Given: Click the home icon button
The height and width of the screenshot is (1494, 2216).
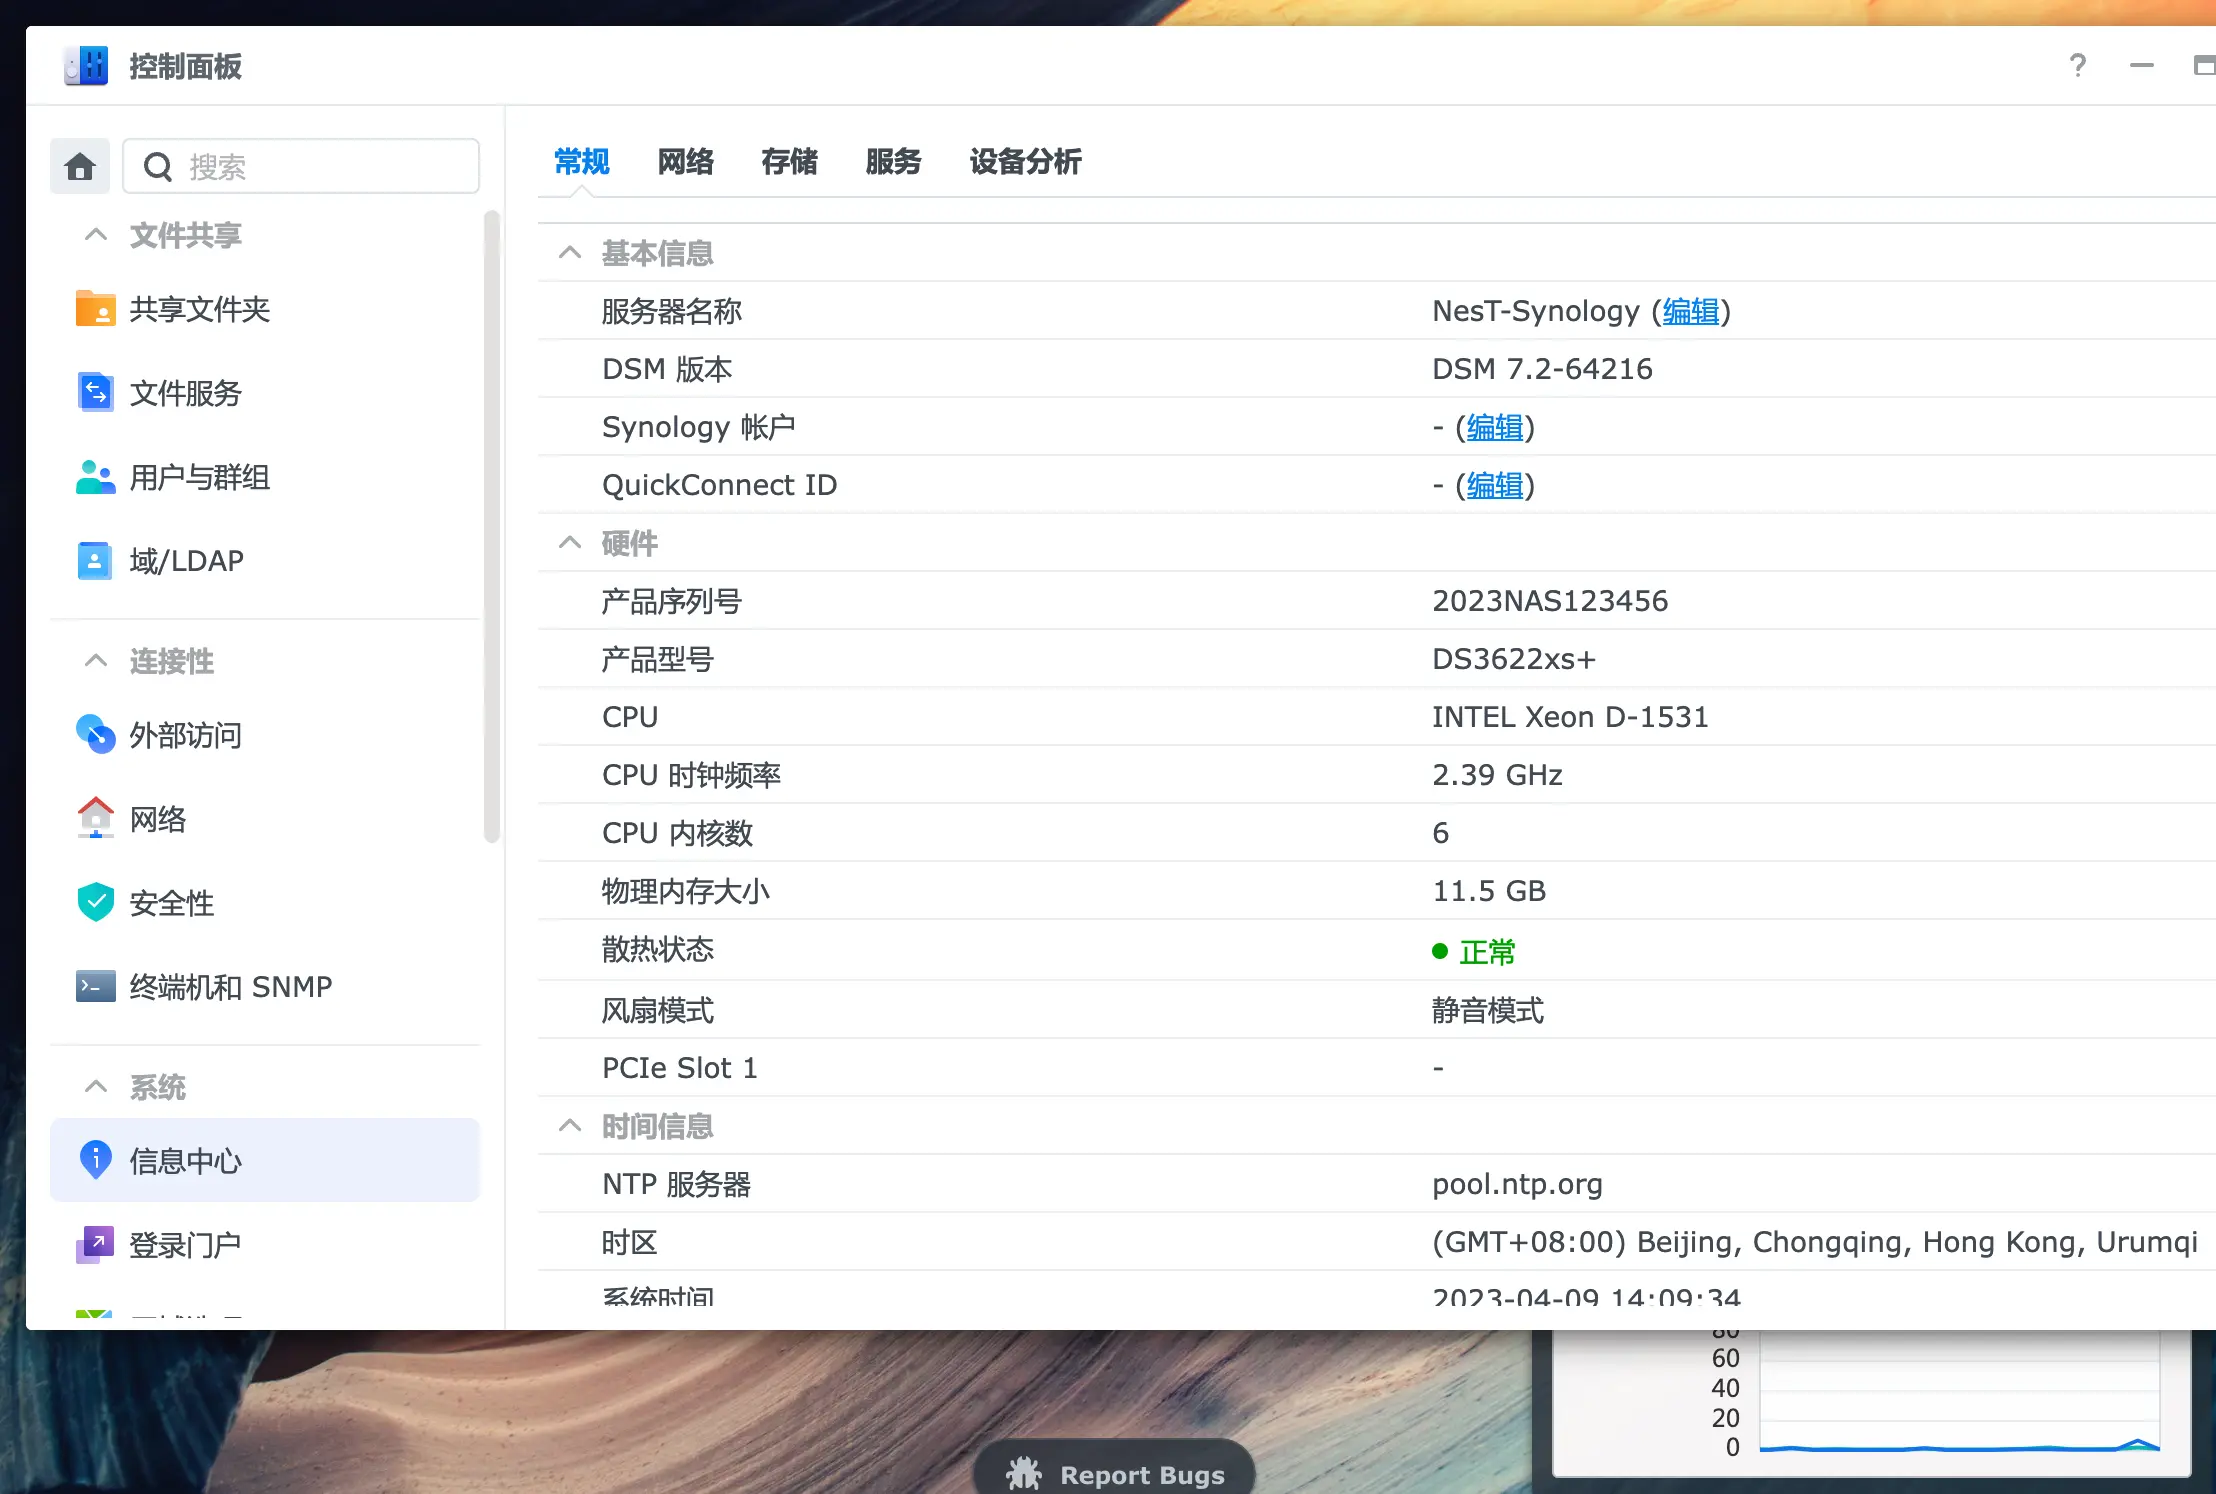Looking at the screenshot, I should [x=80, y=166].
